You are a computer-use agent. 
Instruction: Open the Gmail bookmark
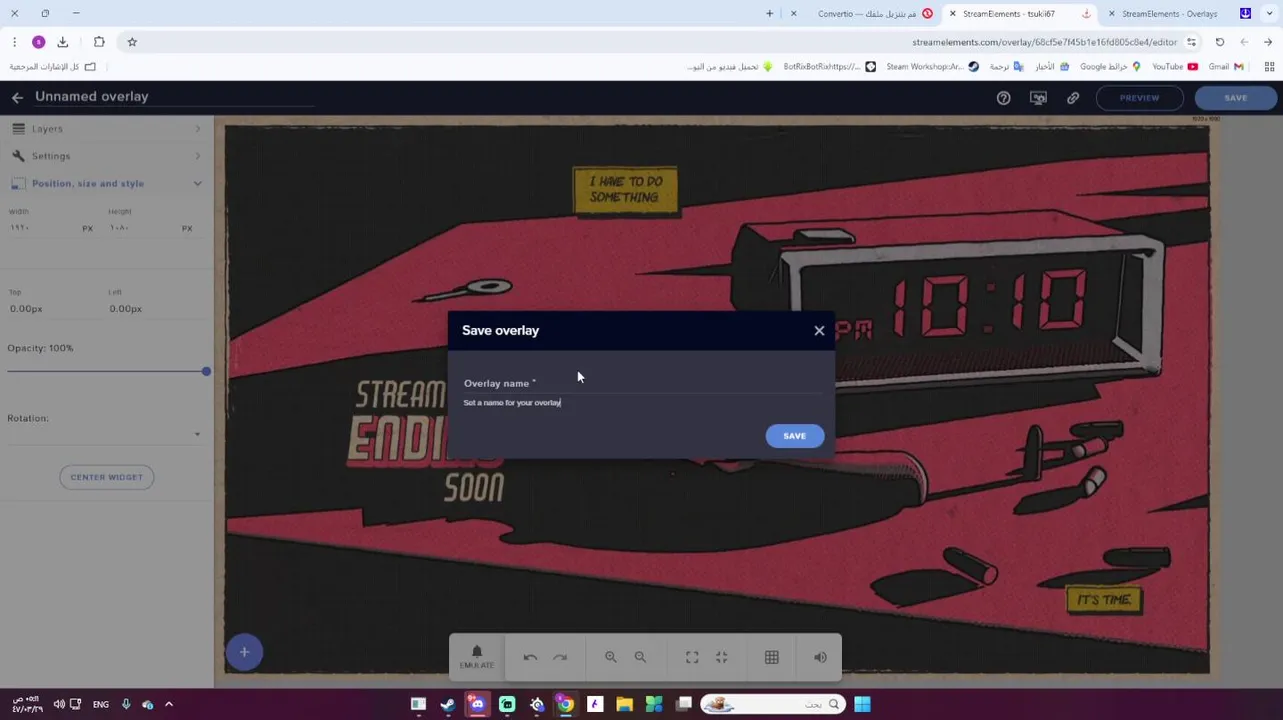pyautogui.click(x=1226, y=67)
